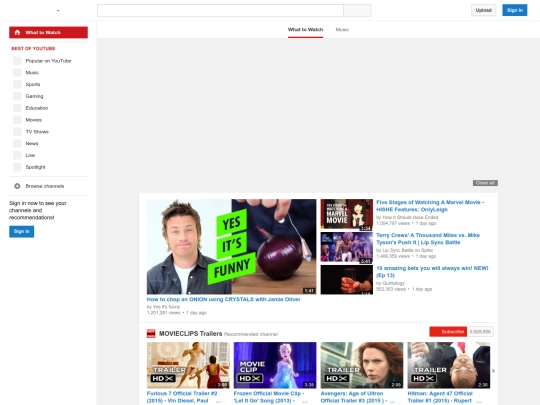Open 'How It Should Have Ended' channel link
The width and height of the screenshot is (540, 405).
coord(410,217)
